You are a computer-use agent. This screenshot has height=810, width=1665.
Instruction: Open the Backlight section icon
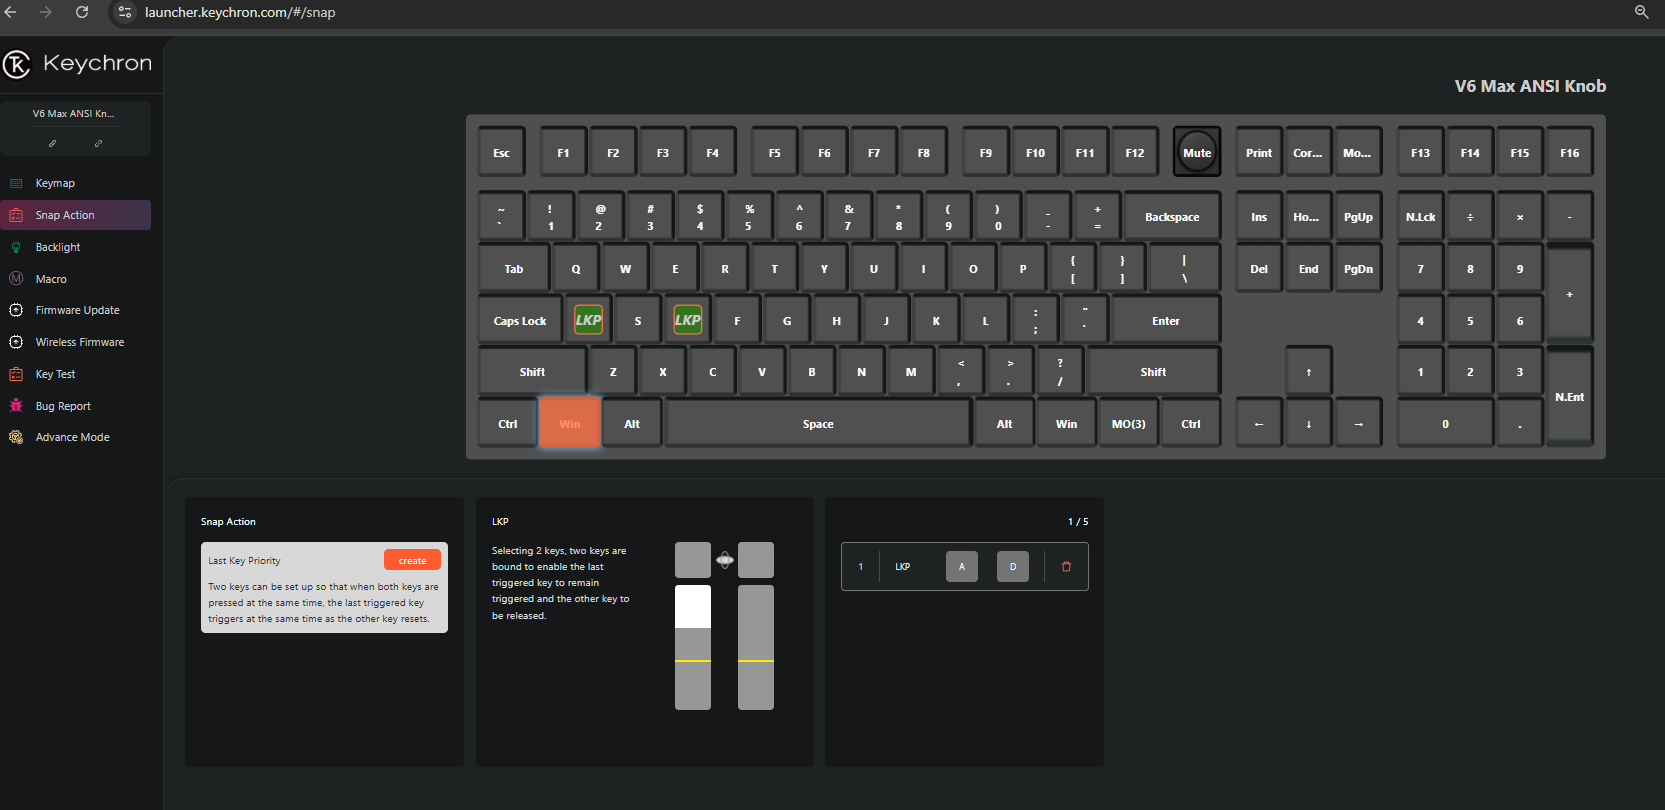16,247
